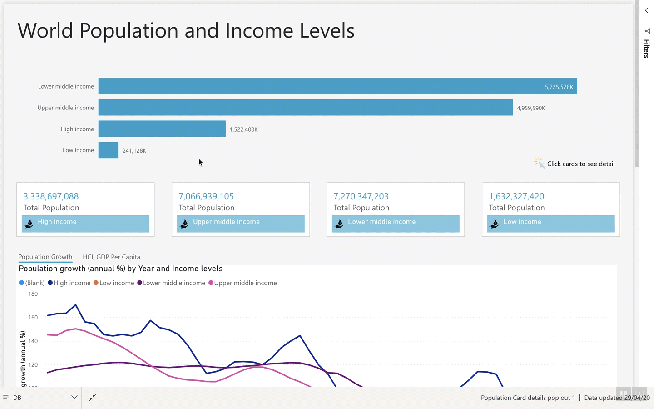Click the Lower middle income legend entry
The image size is (654, 409).
coord(171,283)
